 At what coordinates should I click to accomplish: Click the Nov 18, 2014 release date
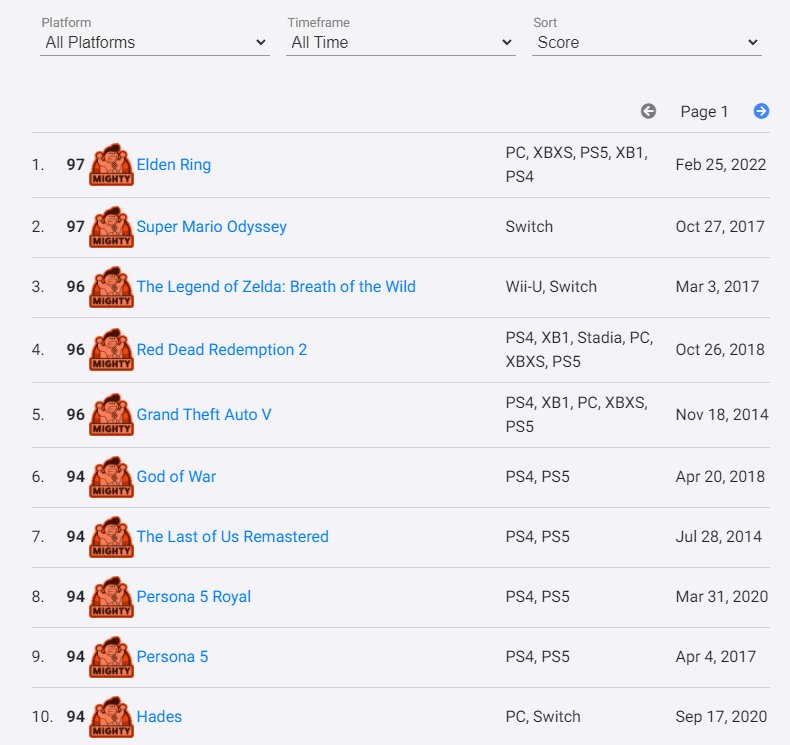722,415
